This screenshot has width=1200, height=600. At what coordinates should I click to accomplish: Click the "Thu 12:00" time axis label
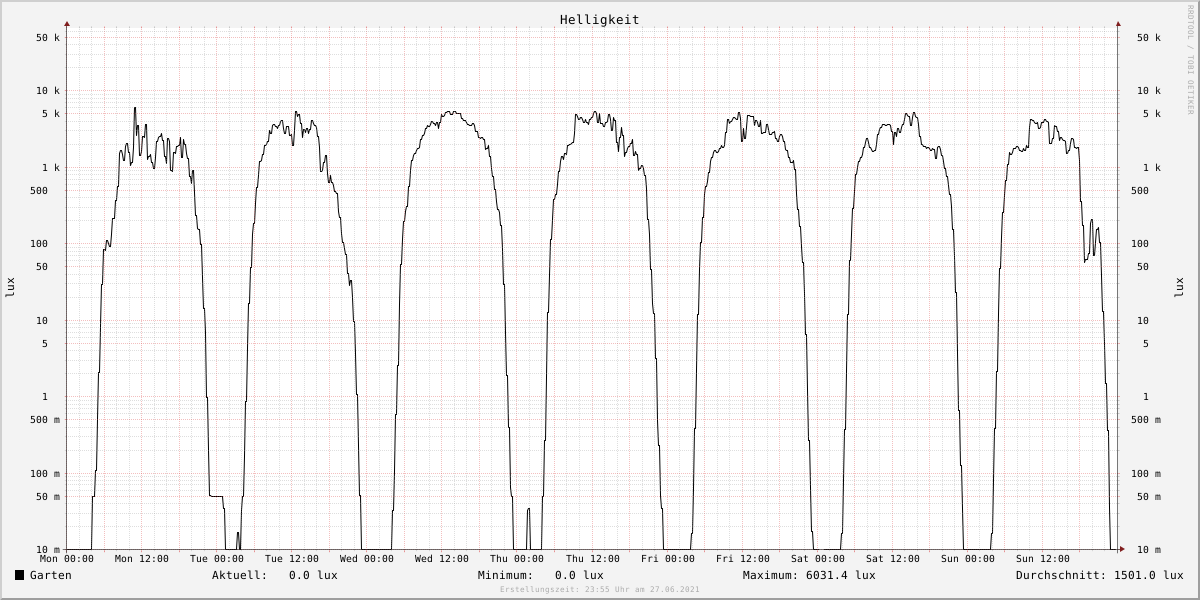593,559
